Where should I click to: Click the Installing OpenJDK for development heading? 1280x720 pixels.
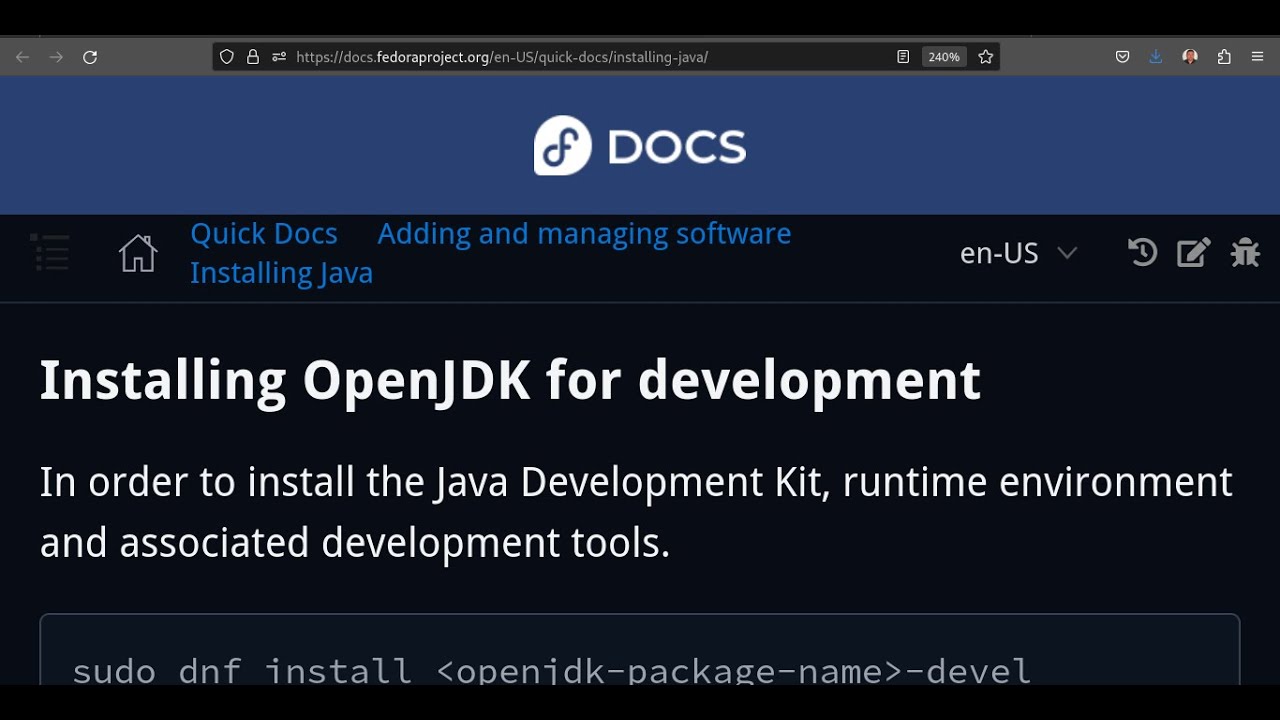[x=510, y=381]
